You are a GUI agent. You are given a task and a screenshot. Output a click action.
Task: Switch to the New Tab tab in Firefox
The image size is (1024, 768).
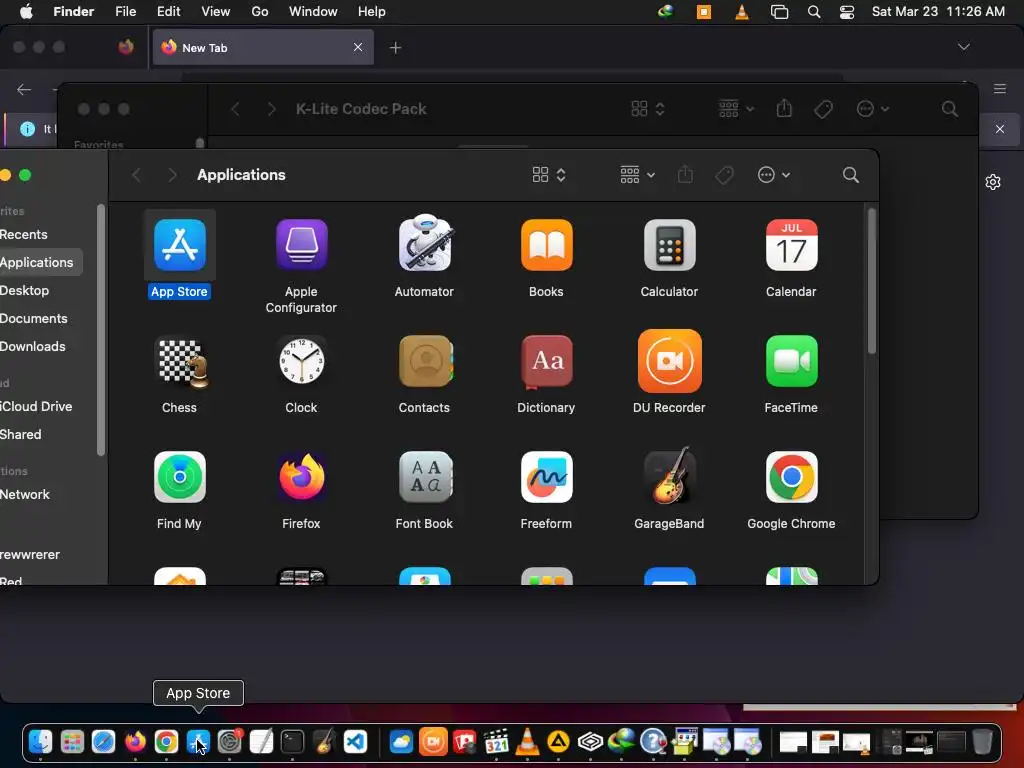[x=263, y=47]
